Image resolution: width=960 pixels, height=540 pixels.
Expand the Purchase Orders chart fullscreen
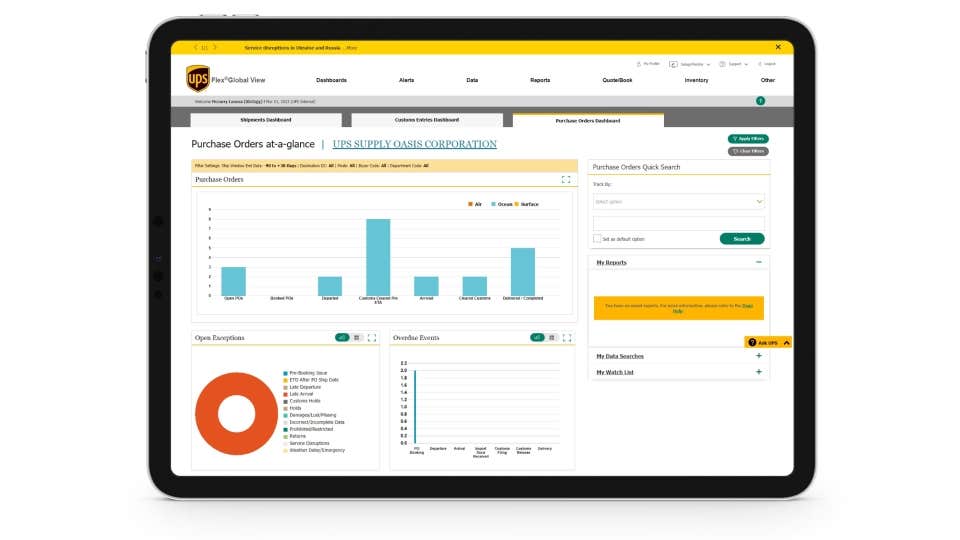tap(566, 180)
